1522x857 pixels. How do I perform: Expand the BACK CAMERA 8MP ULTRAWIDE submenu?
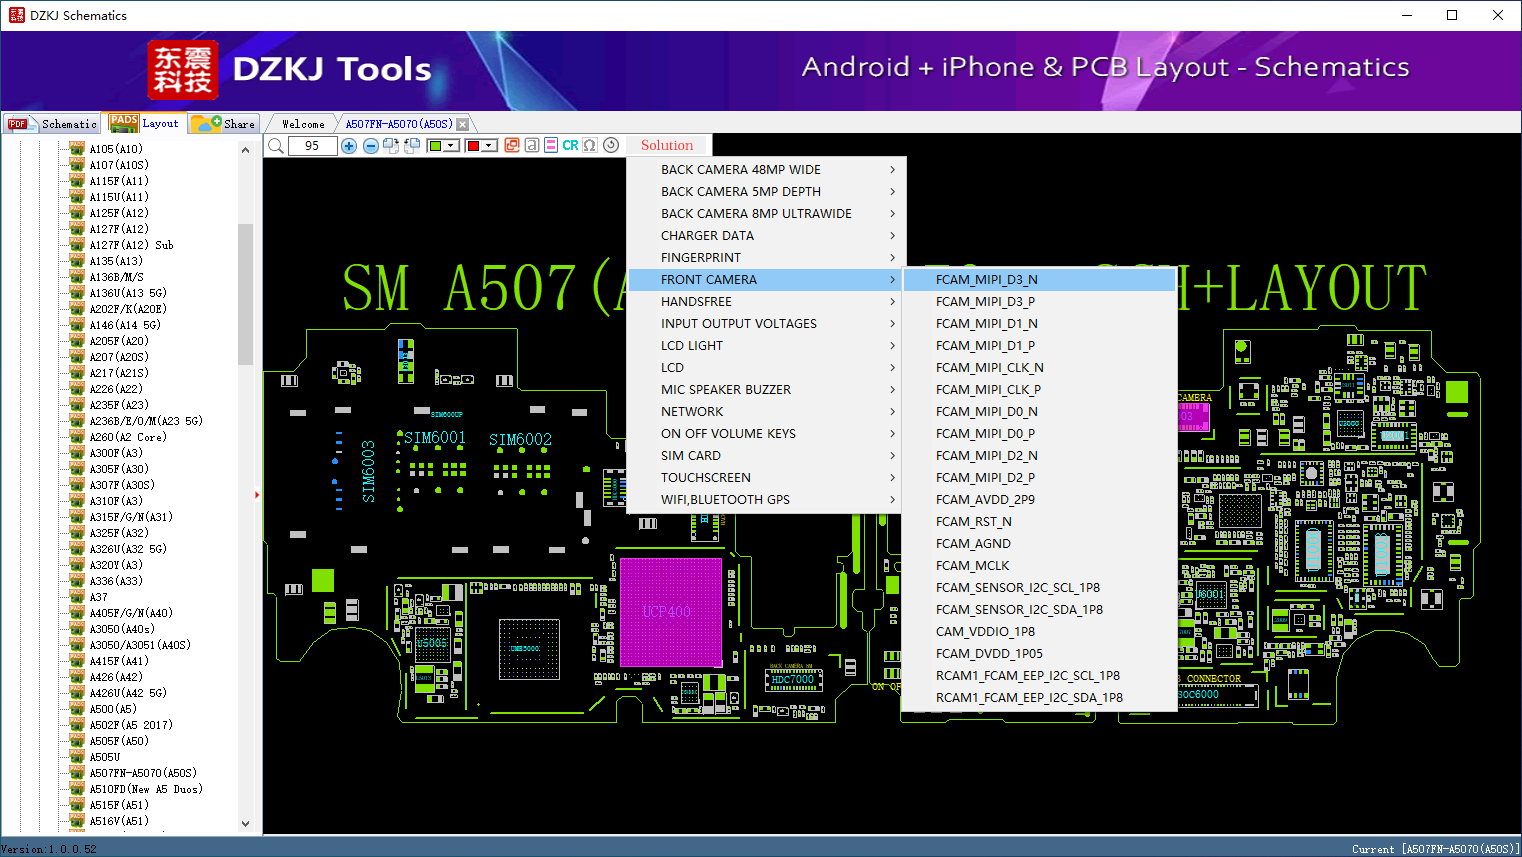pyautogui.click(x=767, y=214)
